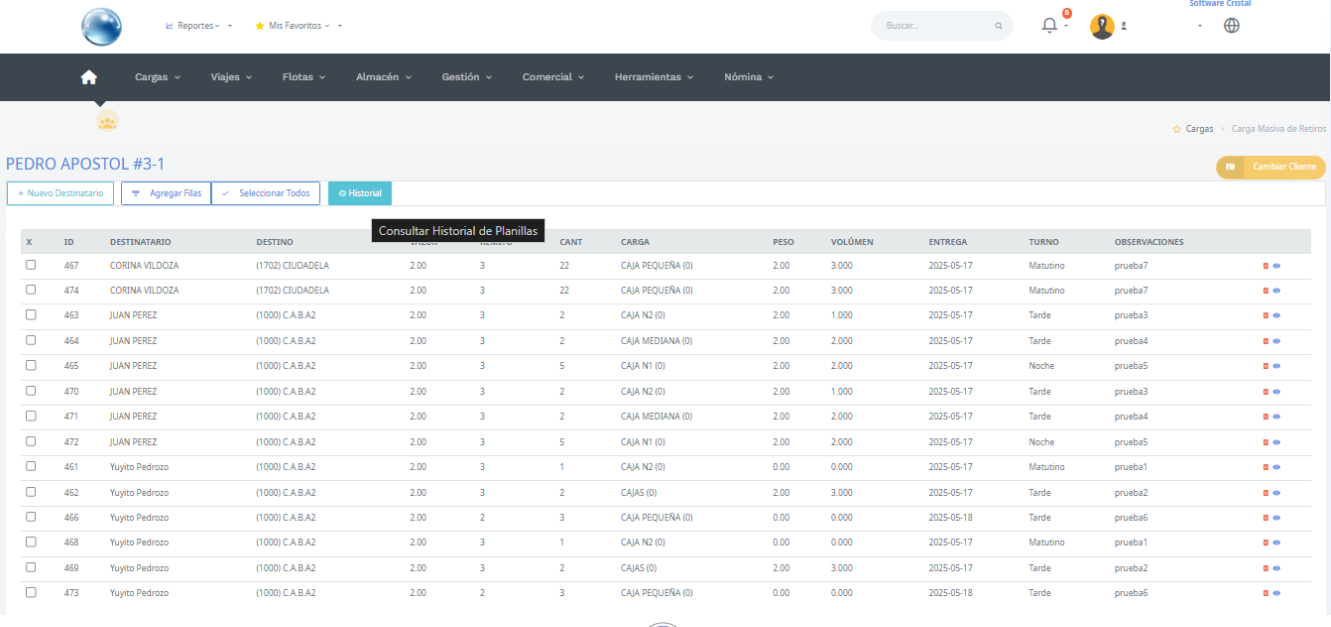Screen dimensions: 1331x627
Task: Sort by the DESTINATARIO column header
Action: (x=140, y=242)
